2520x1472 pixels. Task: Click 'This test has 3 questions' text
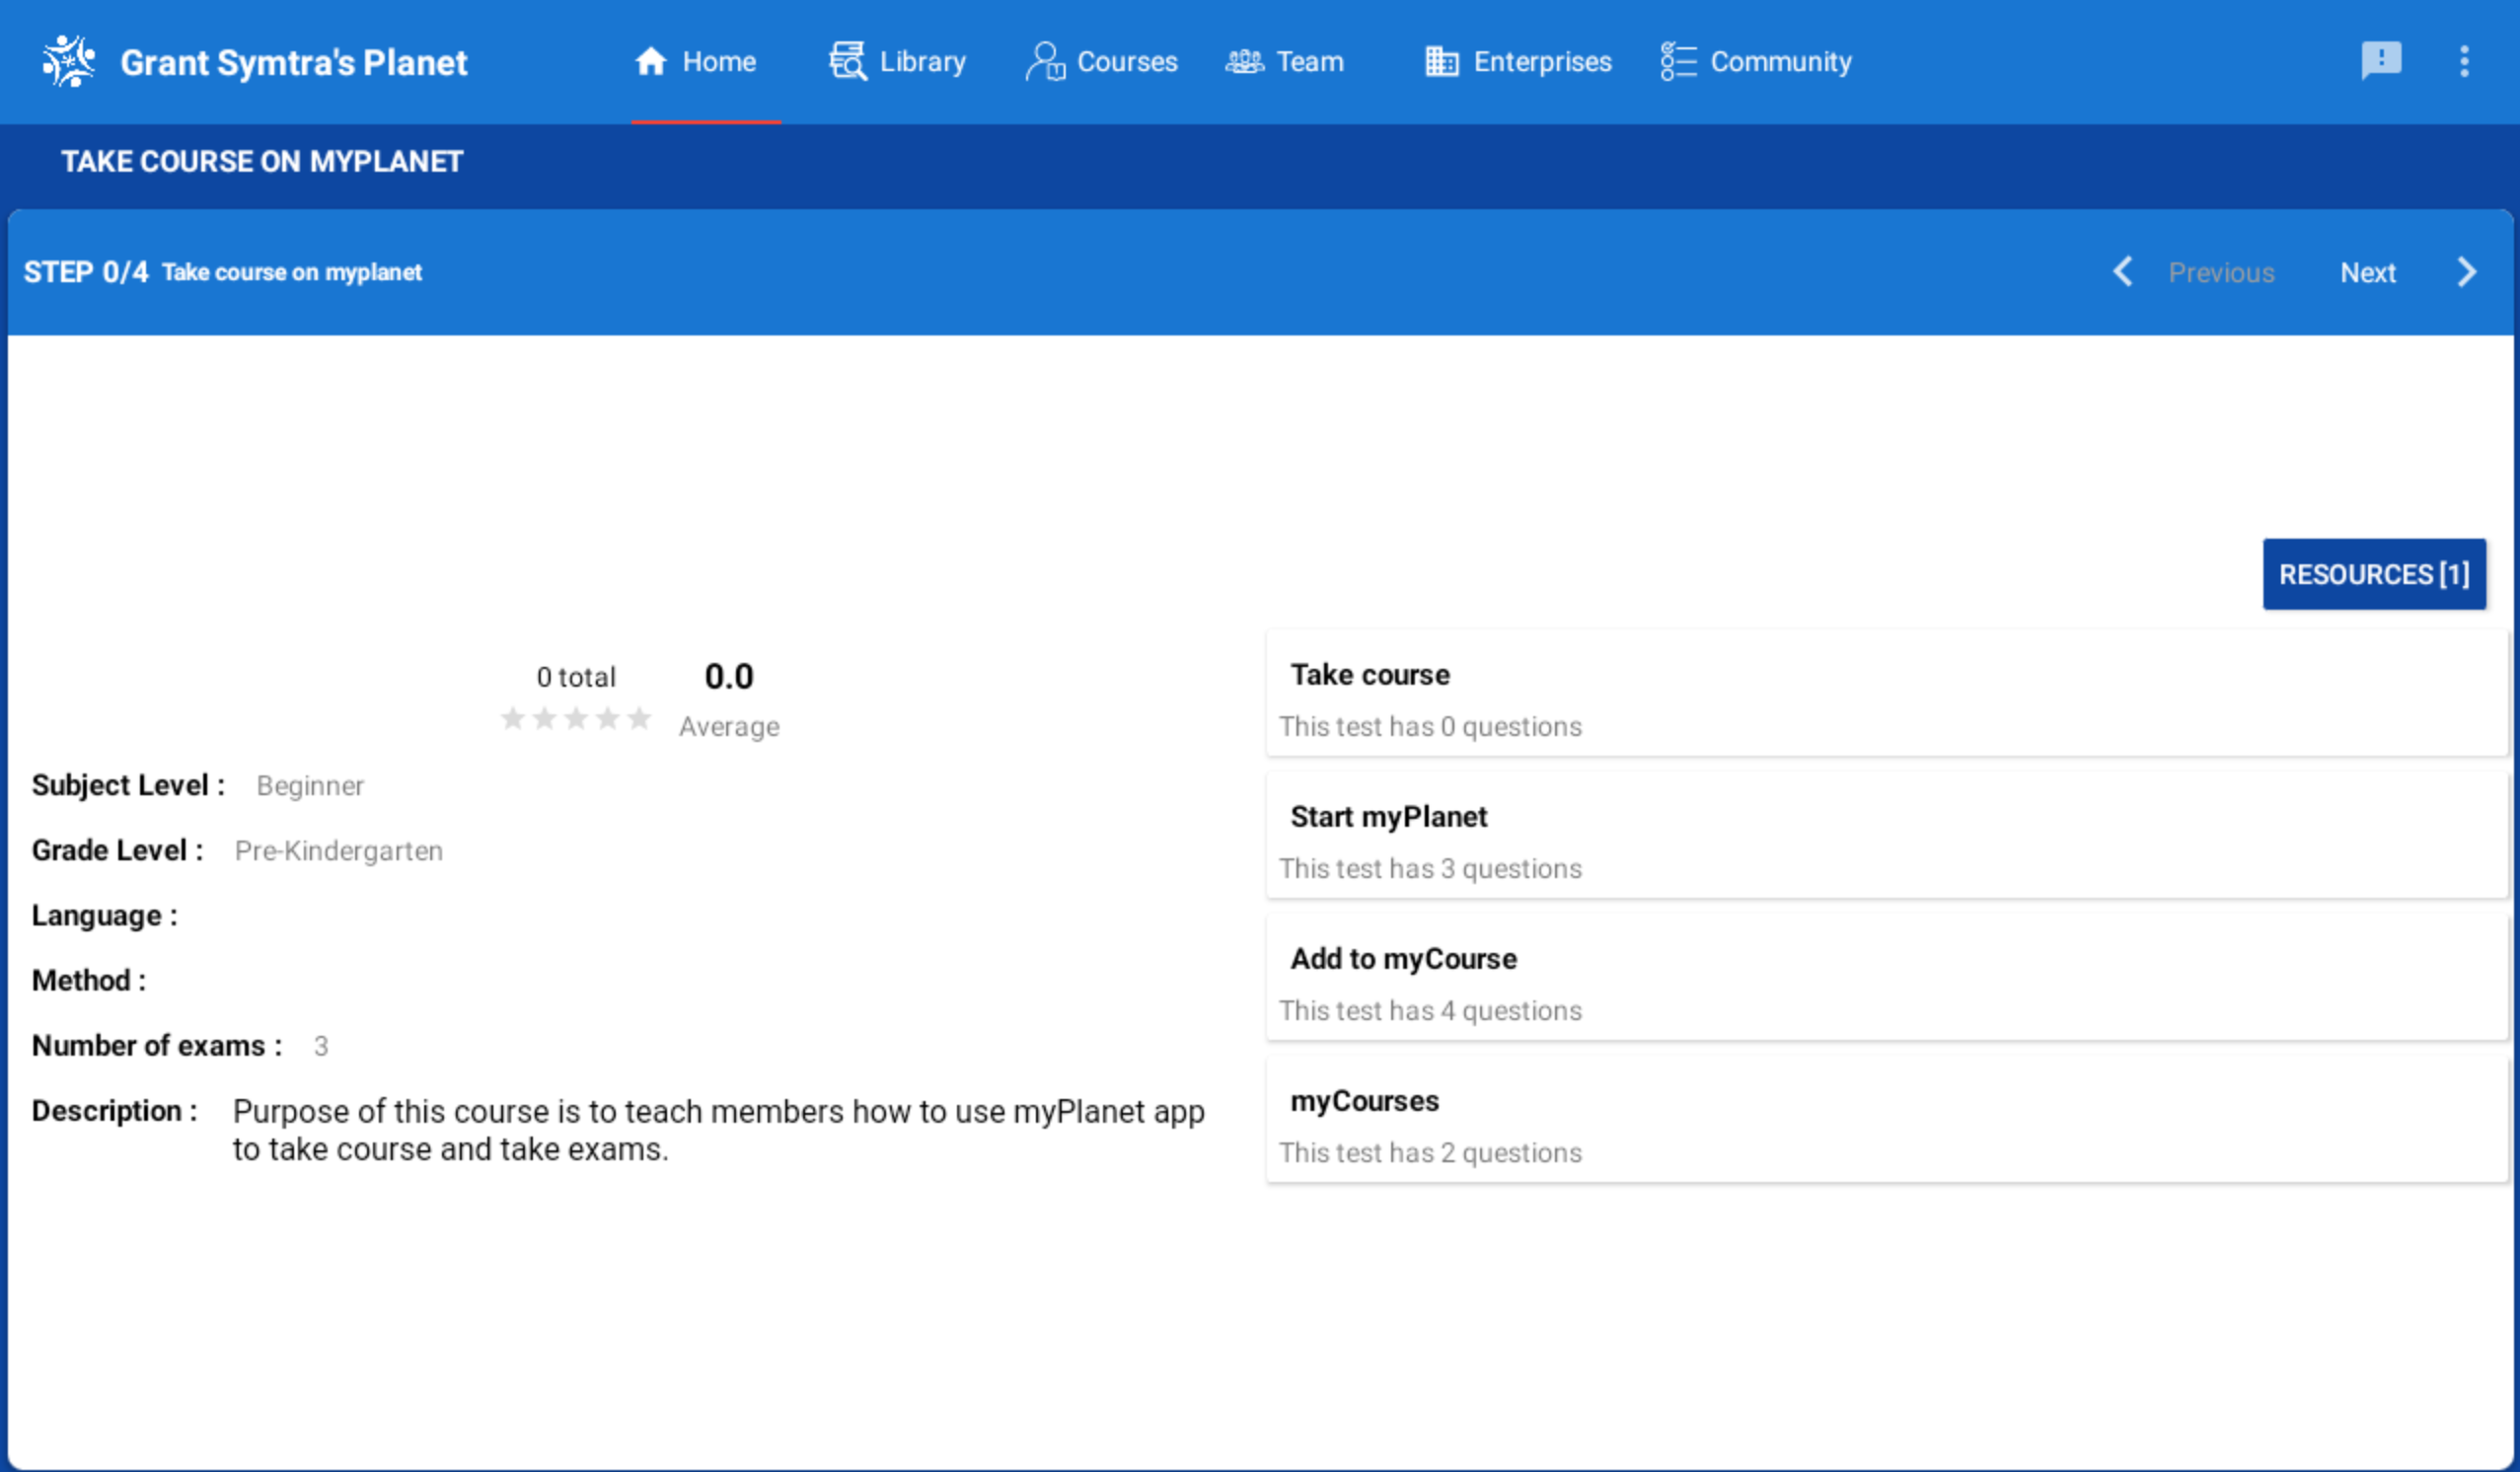pos(1430,868)
